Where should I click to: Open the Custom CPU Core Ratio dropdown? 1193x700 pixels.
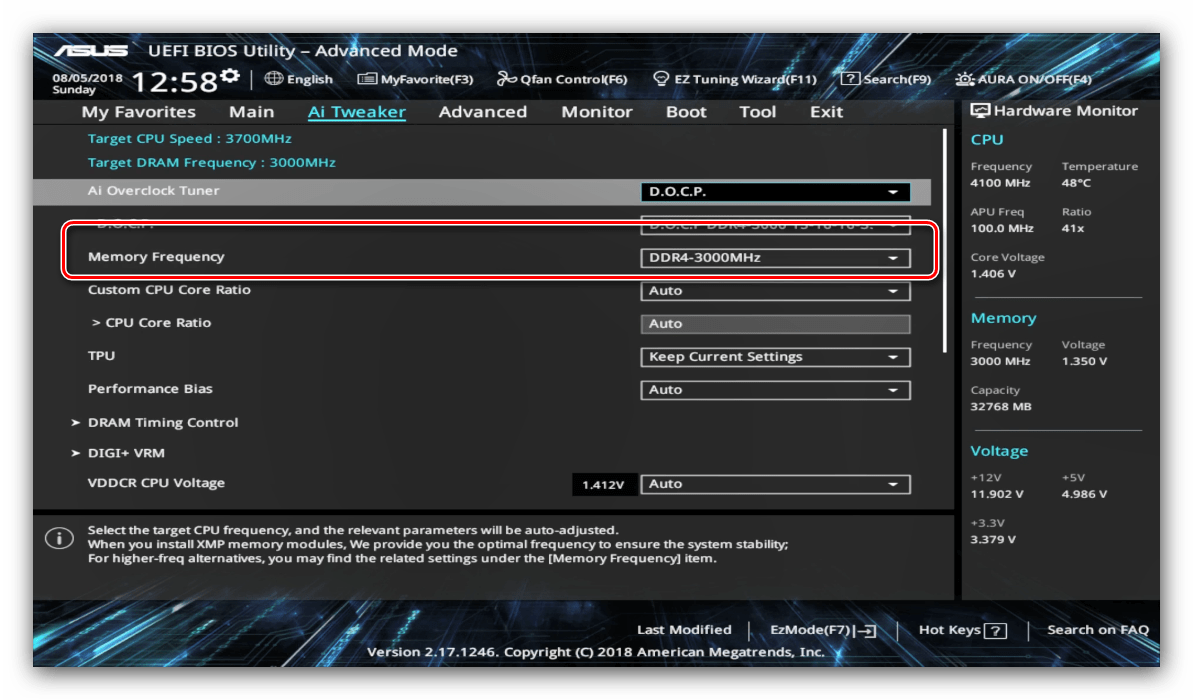tap(775, 291)
